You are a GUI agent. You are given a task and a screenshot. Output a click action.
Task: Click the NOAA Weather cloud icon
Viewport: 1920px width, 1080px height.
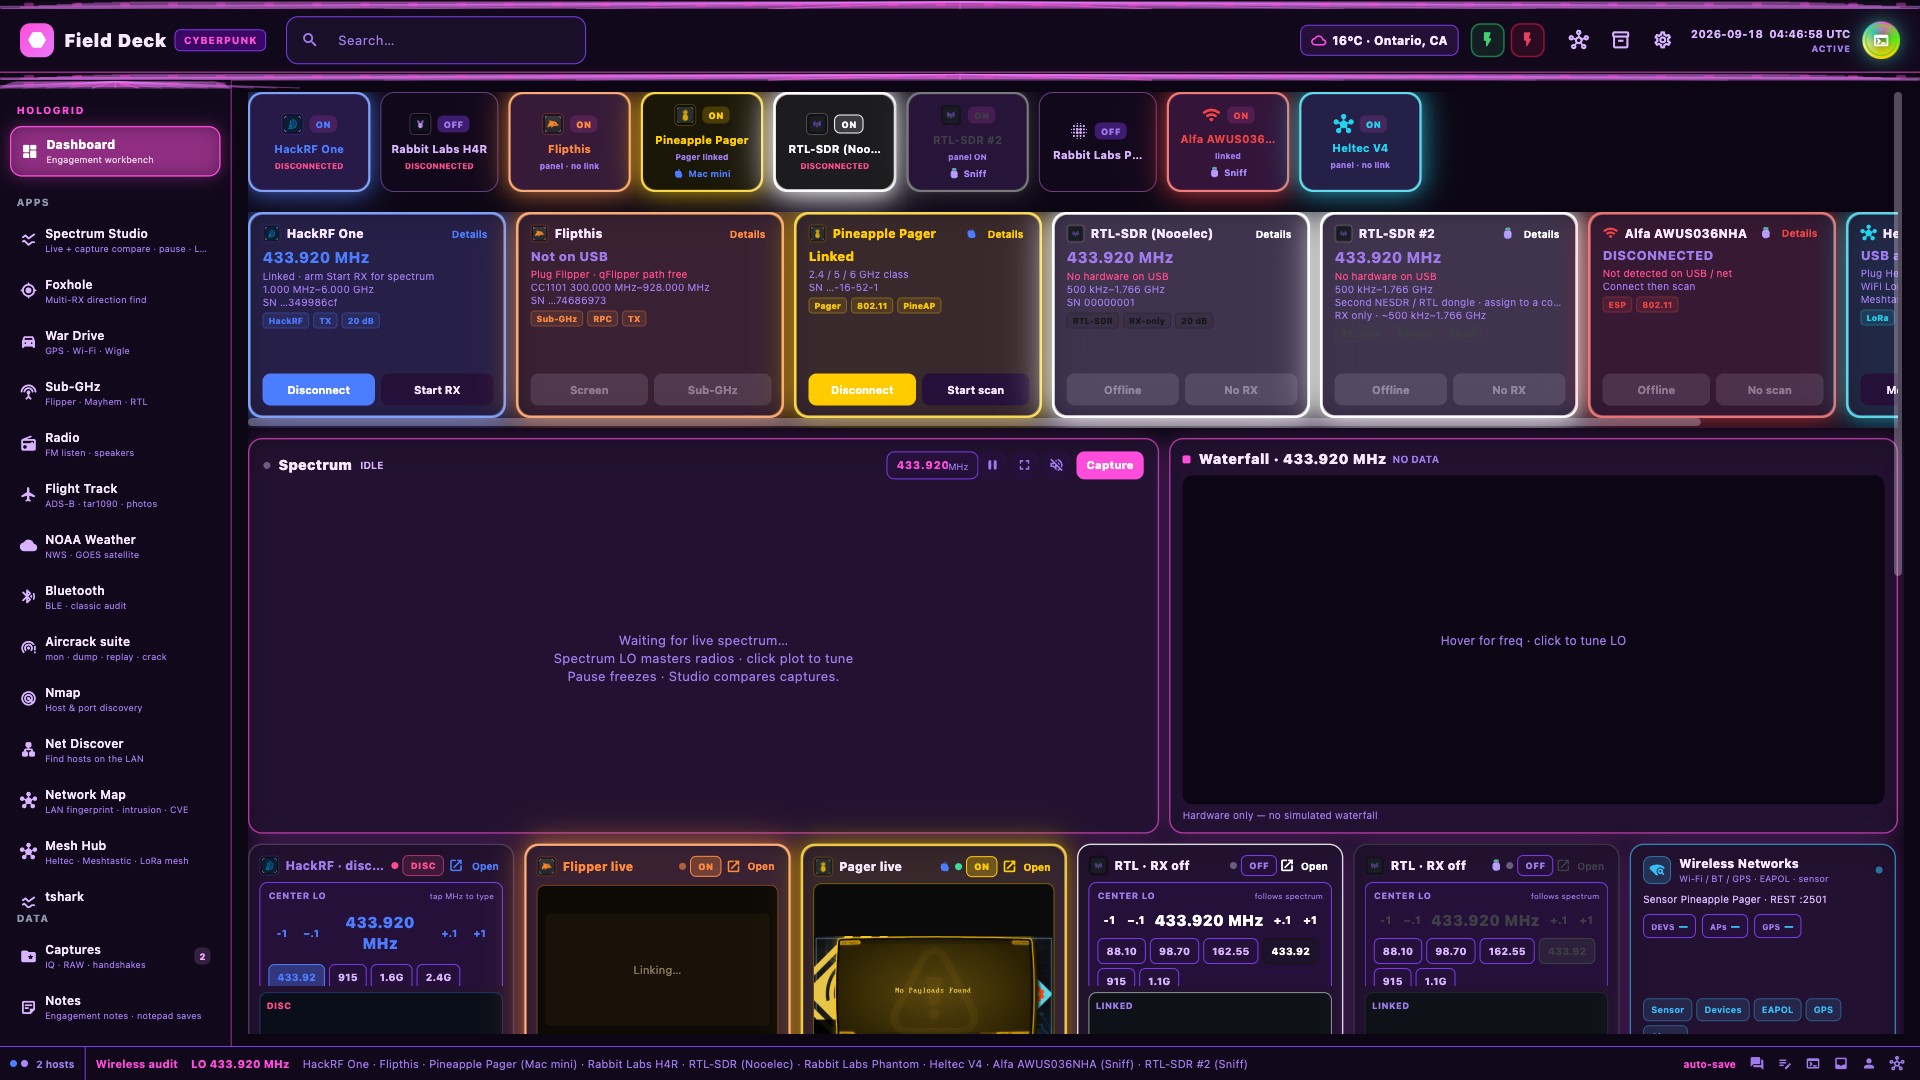28,546
